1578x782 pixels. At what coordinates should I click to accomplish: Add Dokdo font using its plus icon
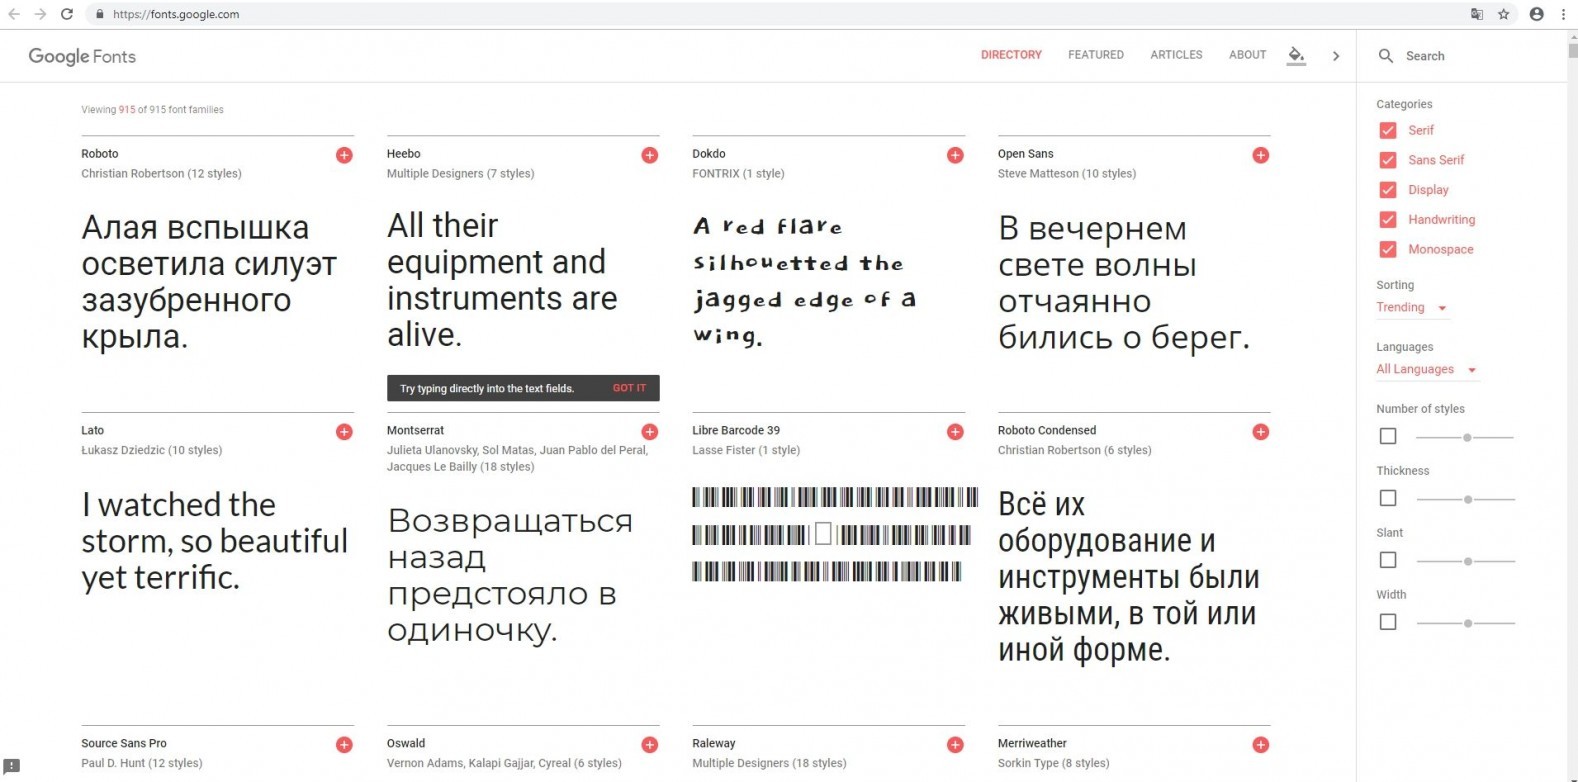click(x=955, y=155)
